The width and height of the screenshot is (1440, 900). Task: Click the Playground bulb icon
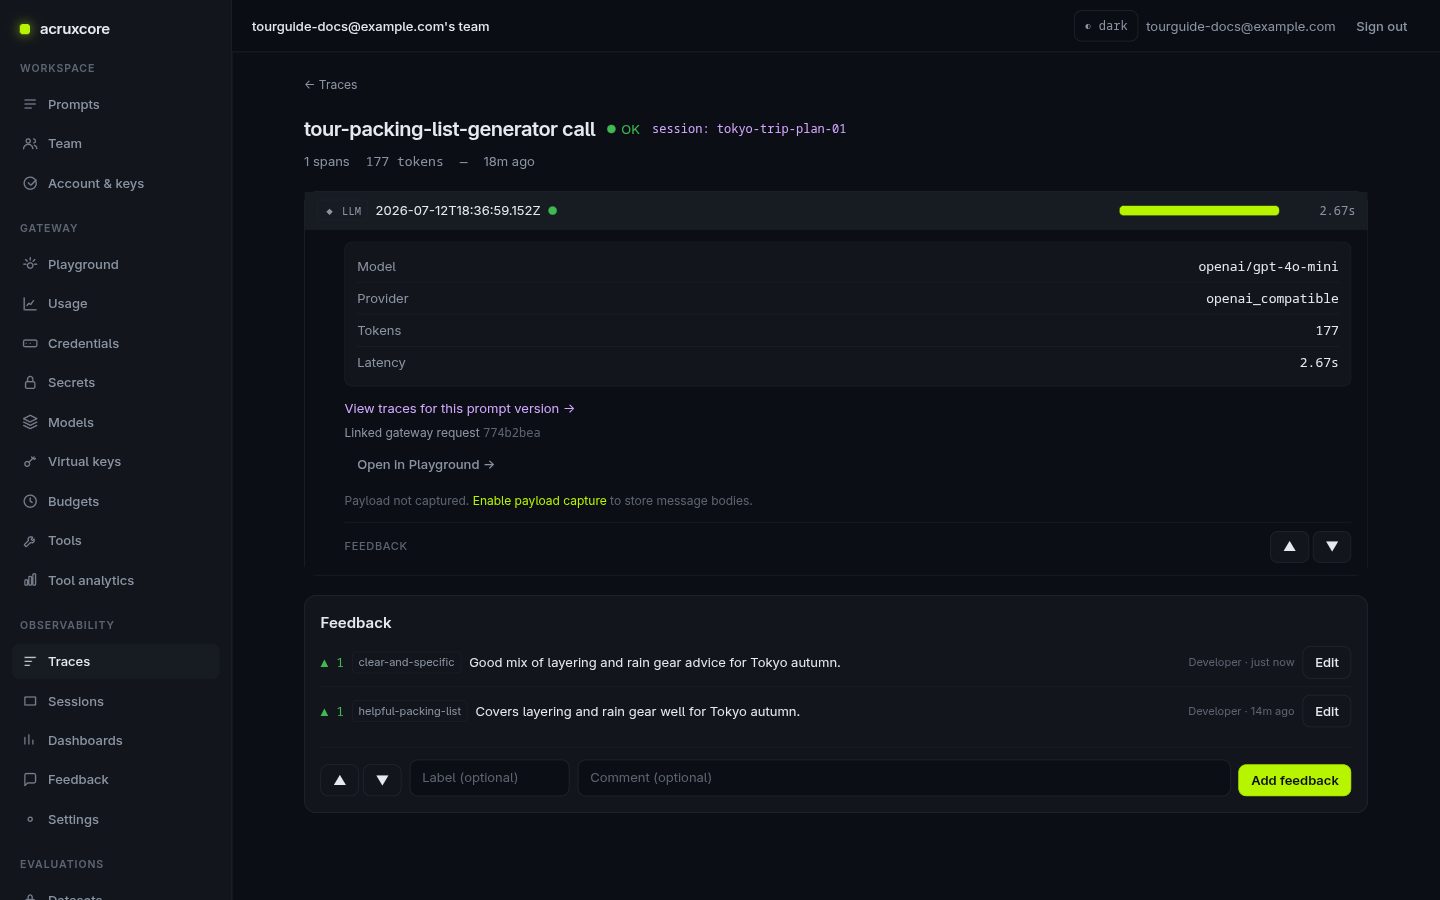[x=30, y=264]
